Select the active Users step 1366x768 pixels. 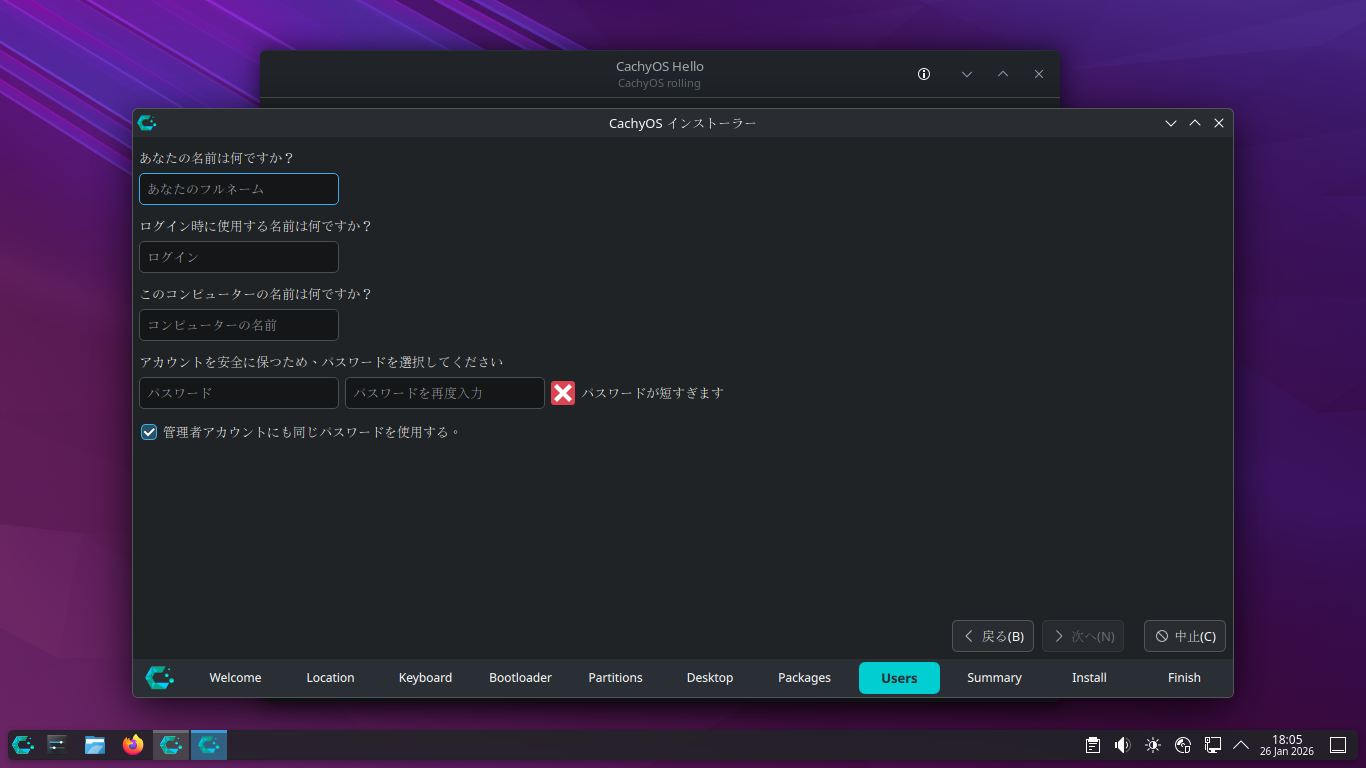[899, 678]
